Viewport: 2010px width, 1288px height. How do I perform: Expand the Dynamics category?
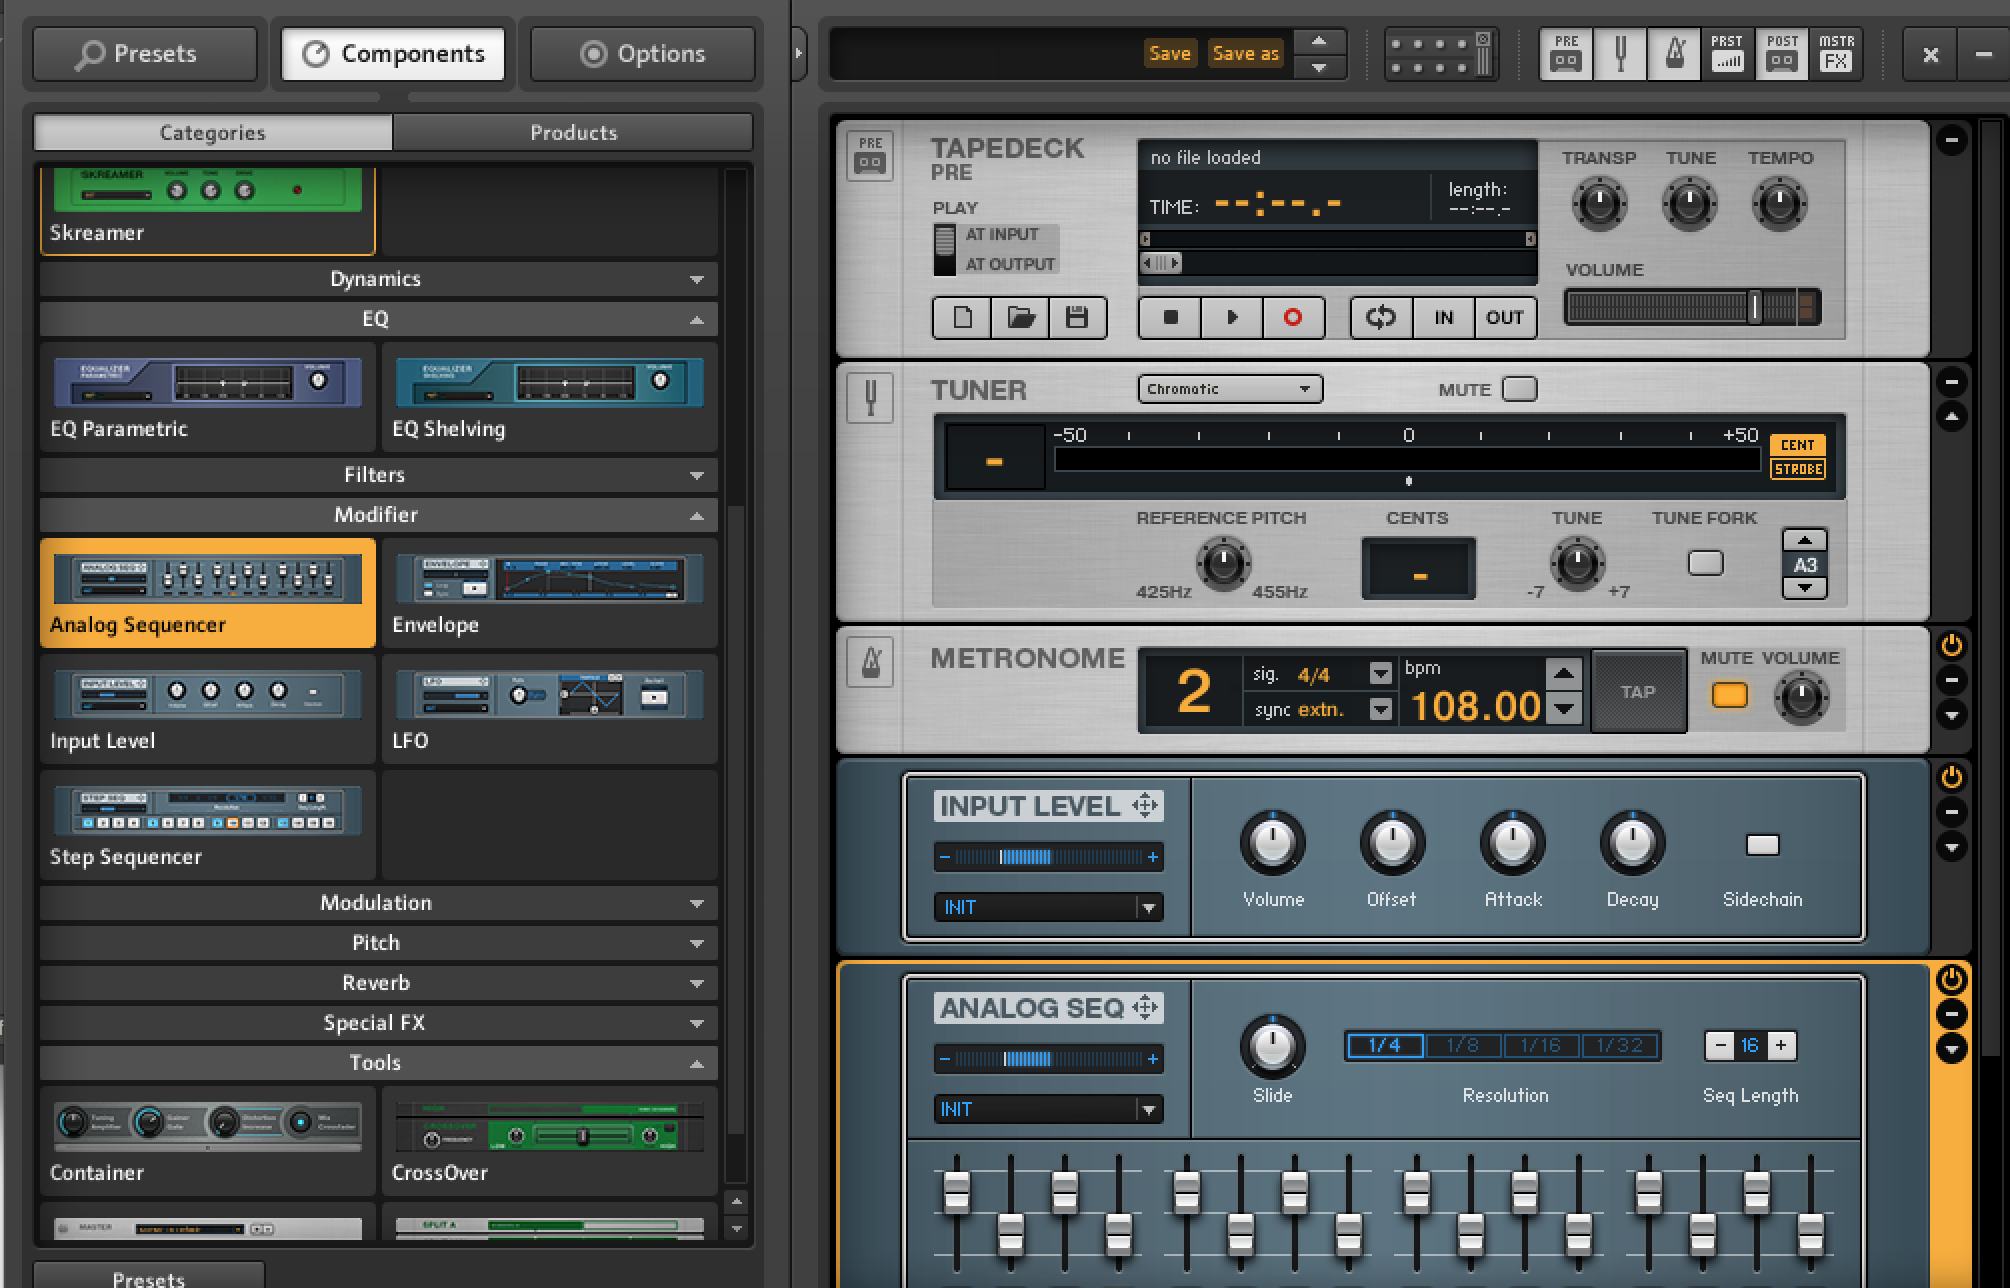click(379, 279)
